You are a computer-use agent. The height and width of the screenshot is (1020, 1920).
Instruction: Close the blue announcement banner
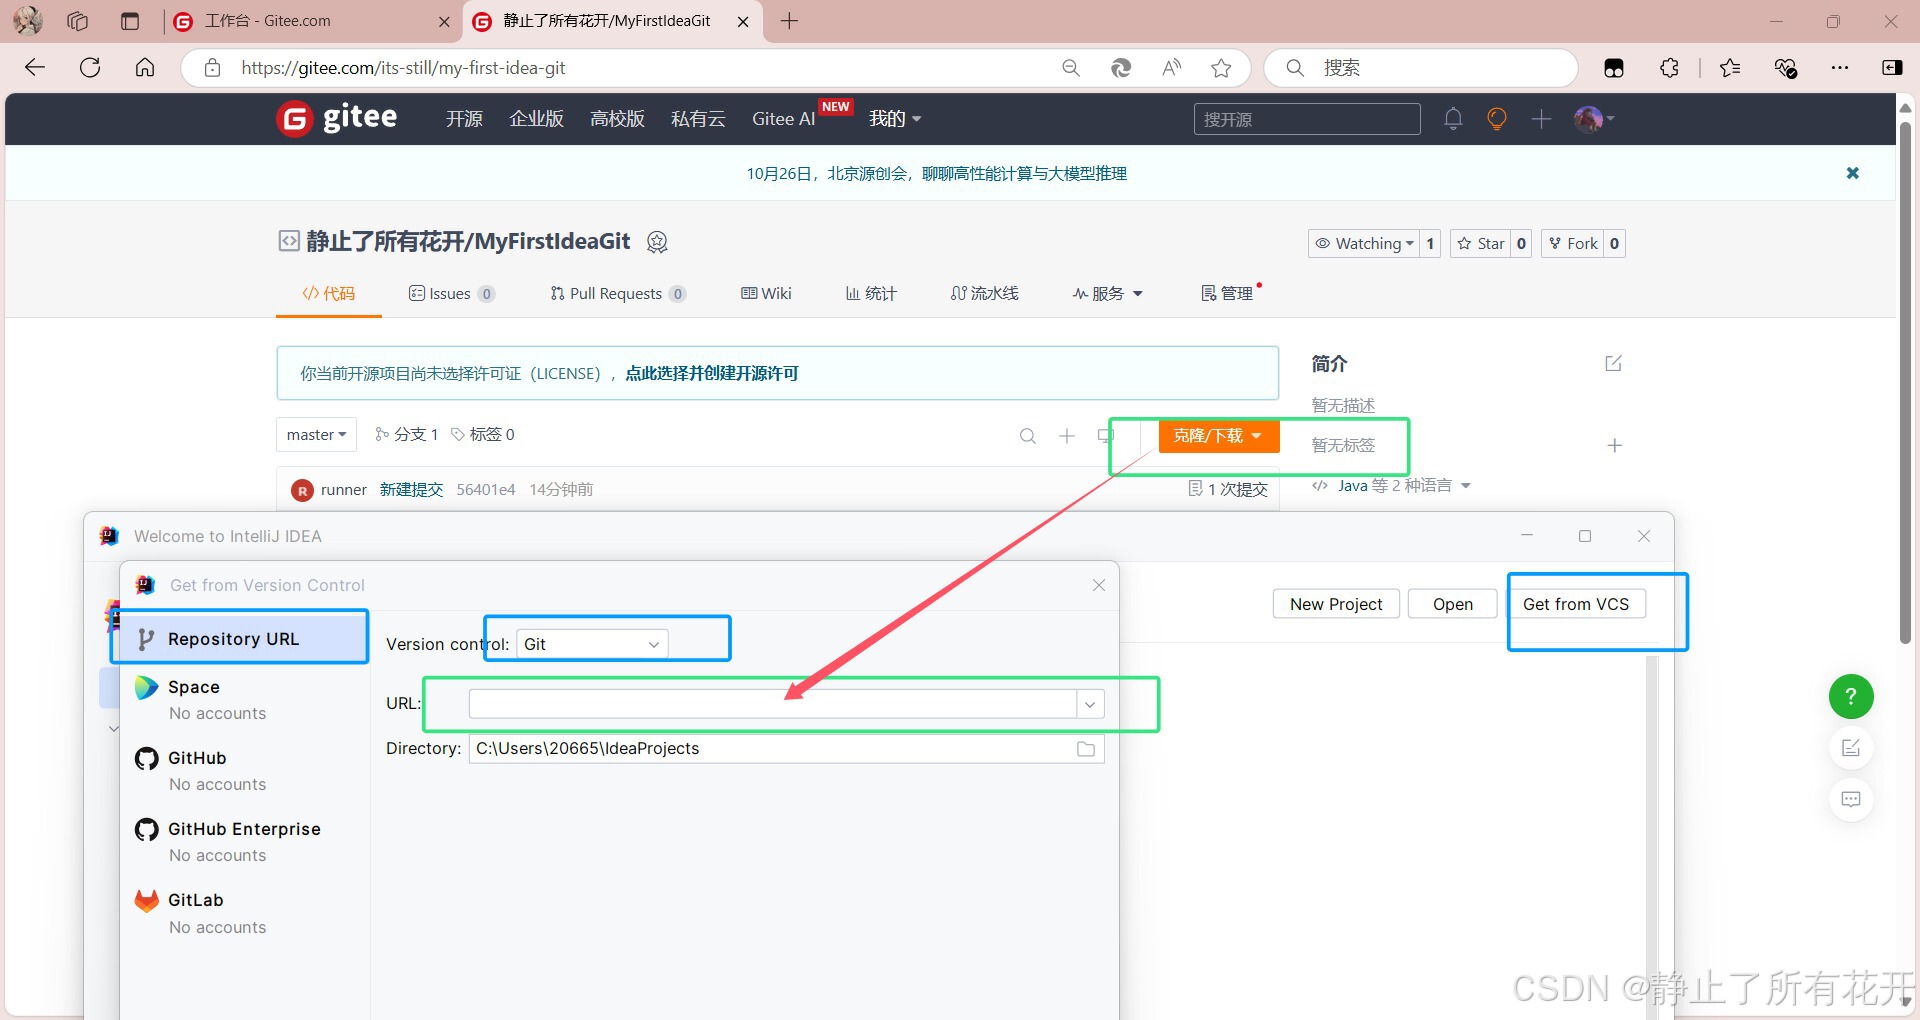click(1852, 173)
